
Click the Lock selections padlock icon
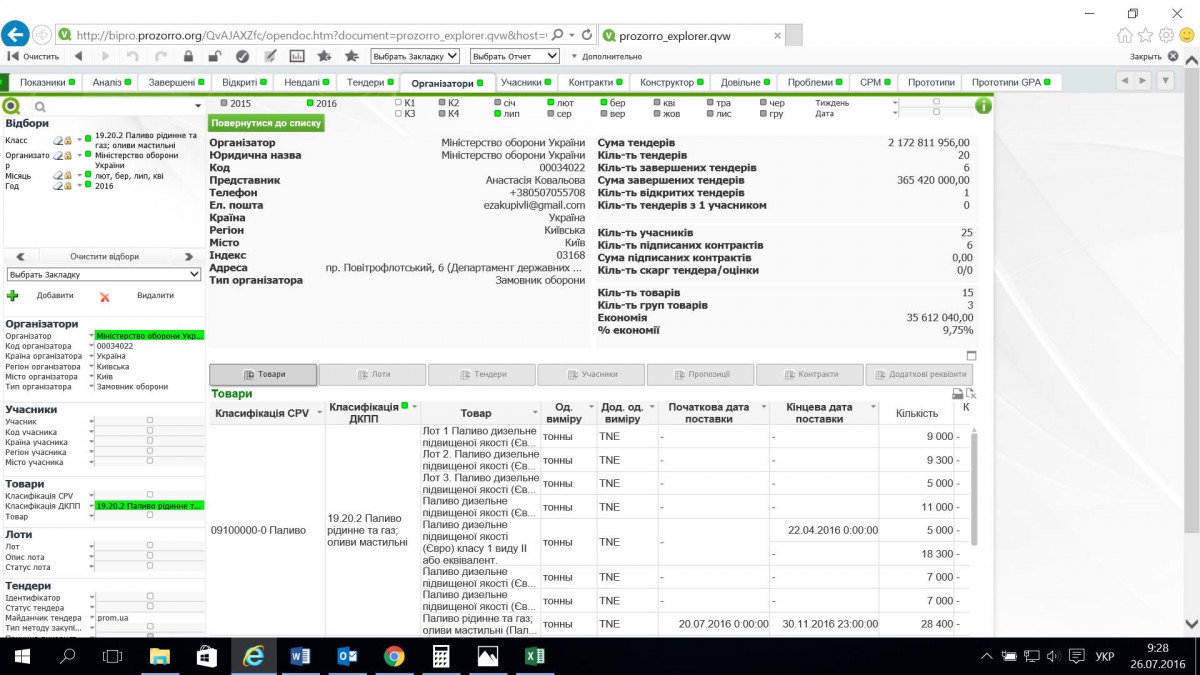pos(189,56)
